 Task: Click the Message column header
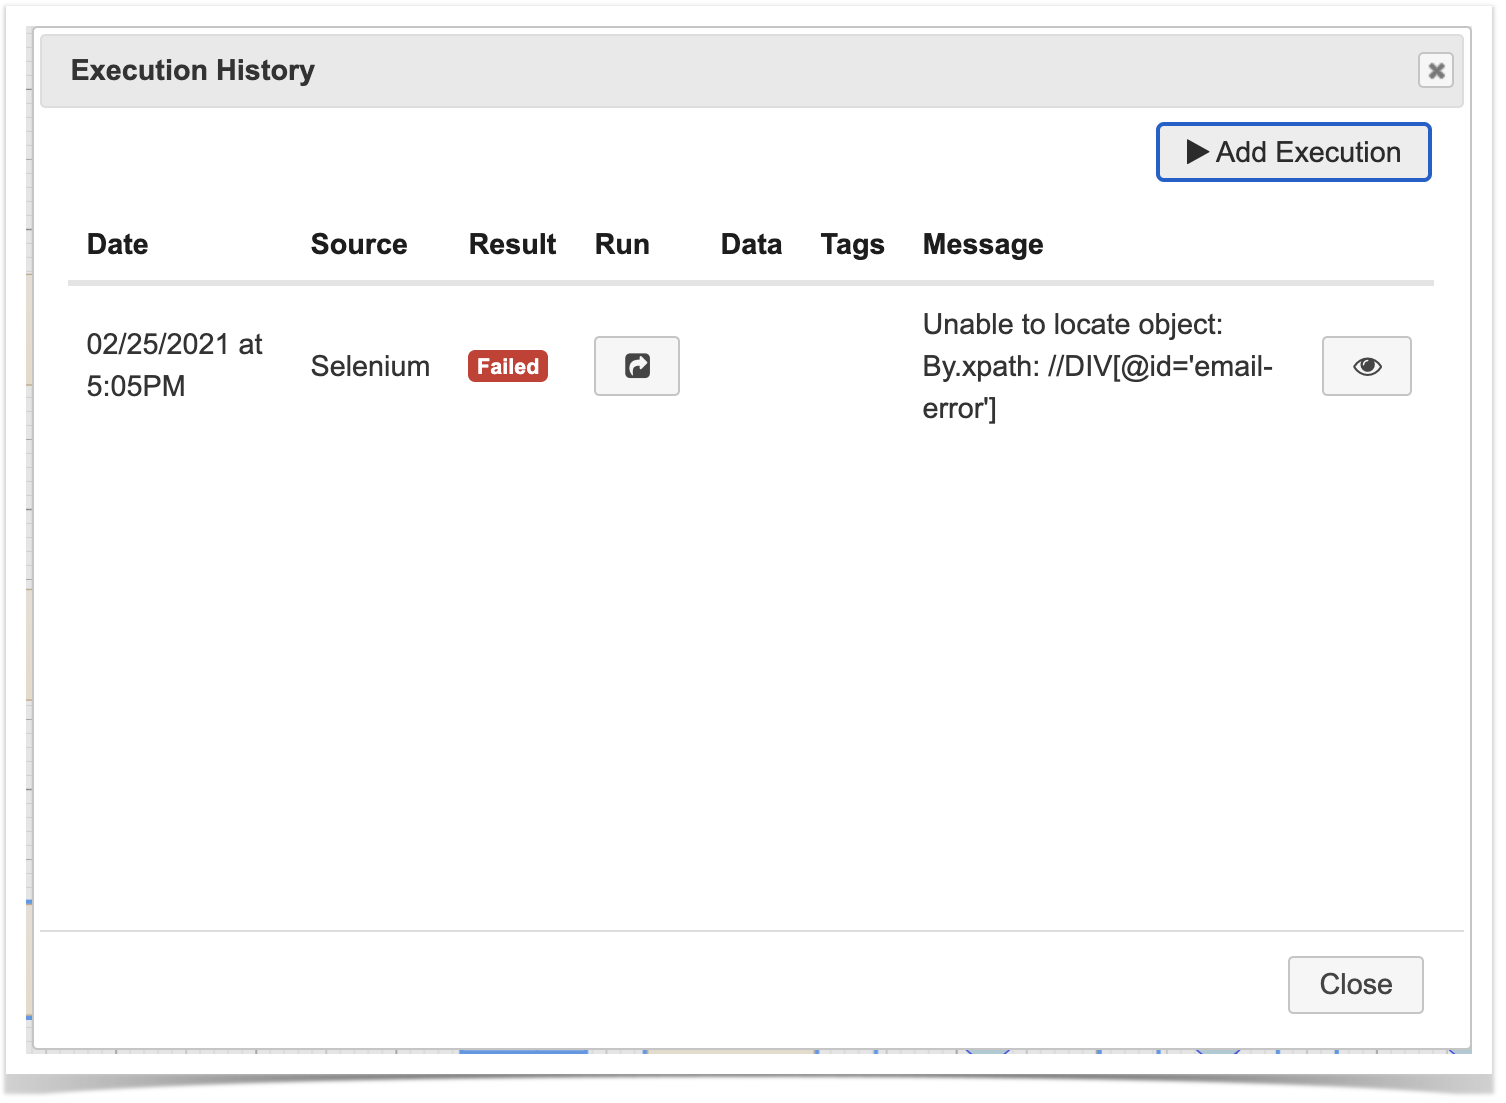(983, 245)
